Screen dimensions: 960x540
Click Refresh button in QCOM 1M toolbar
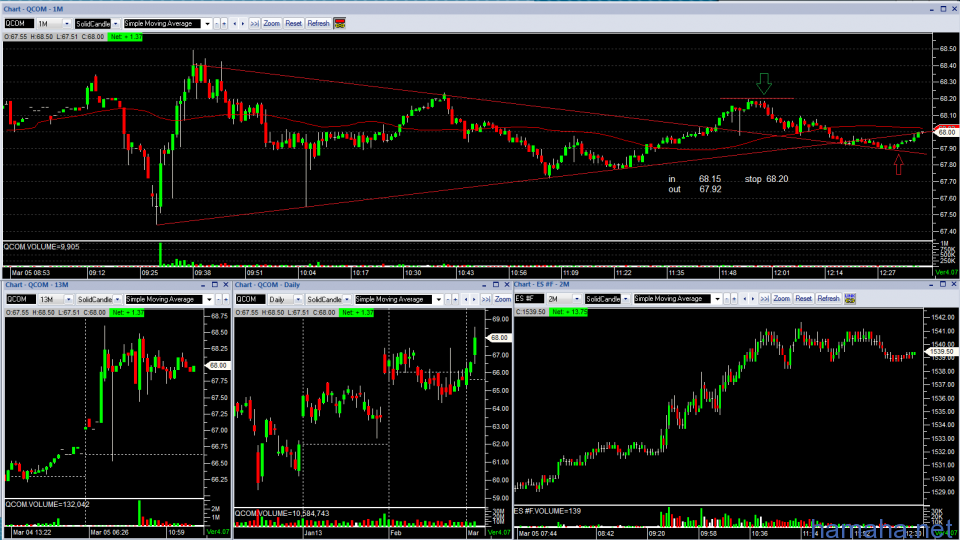tap(318, 23)
